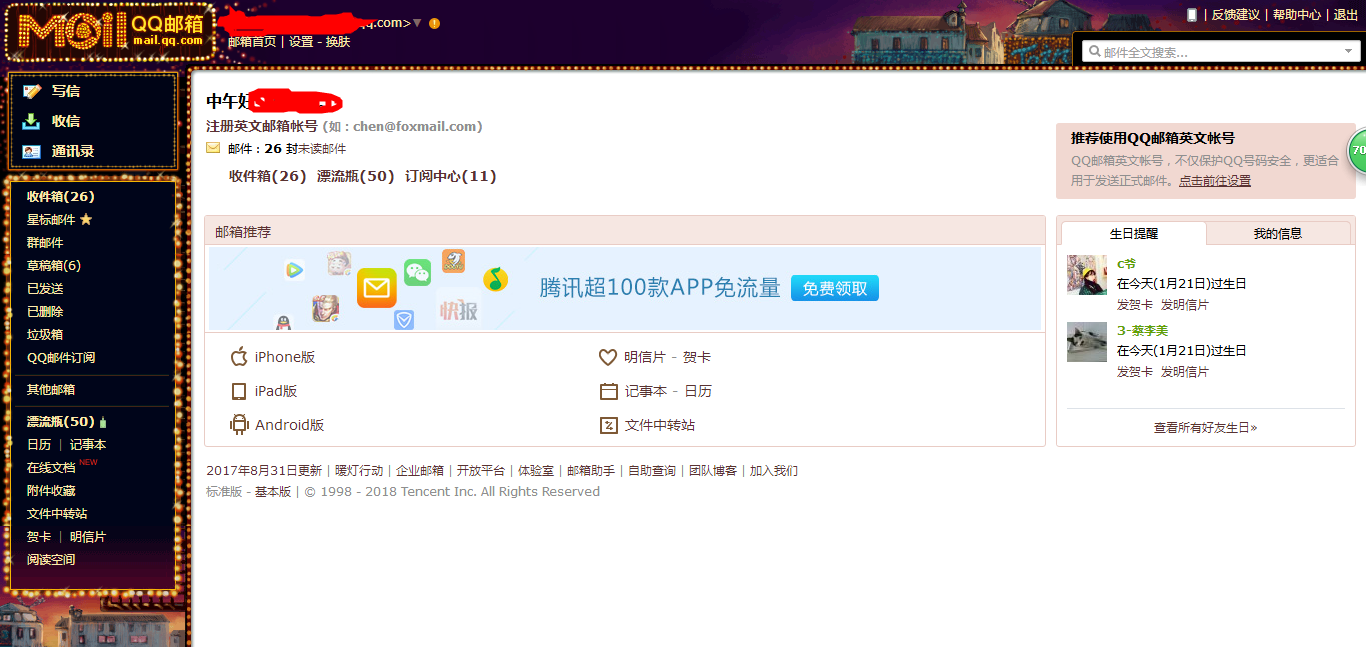Click the Apple icon for iPhone版
The width and height of the screenshot is (1366, 647).
point(239,357)
